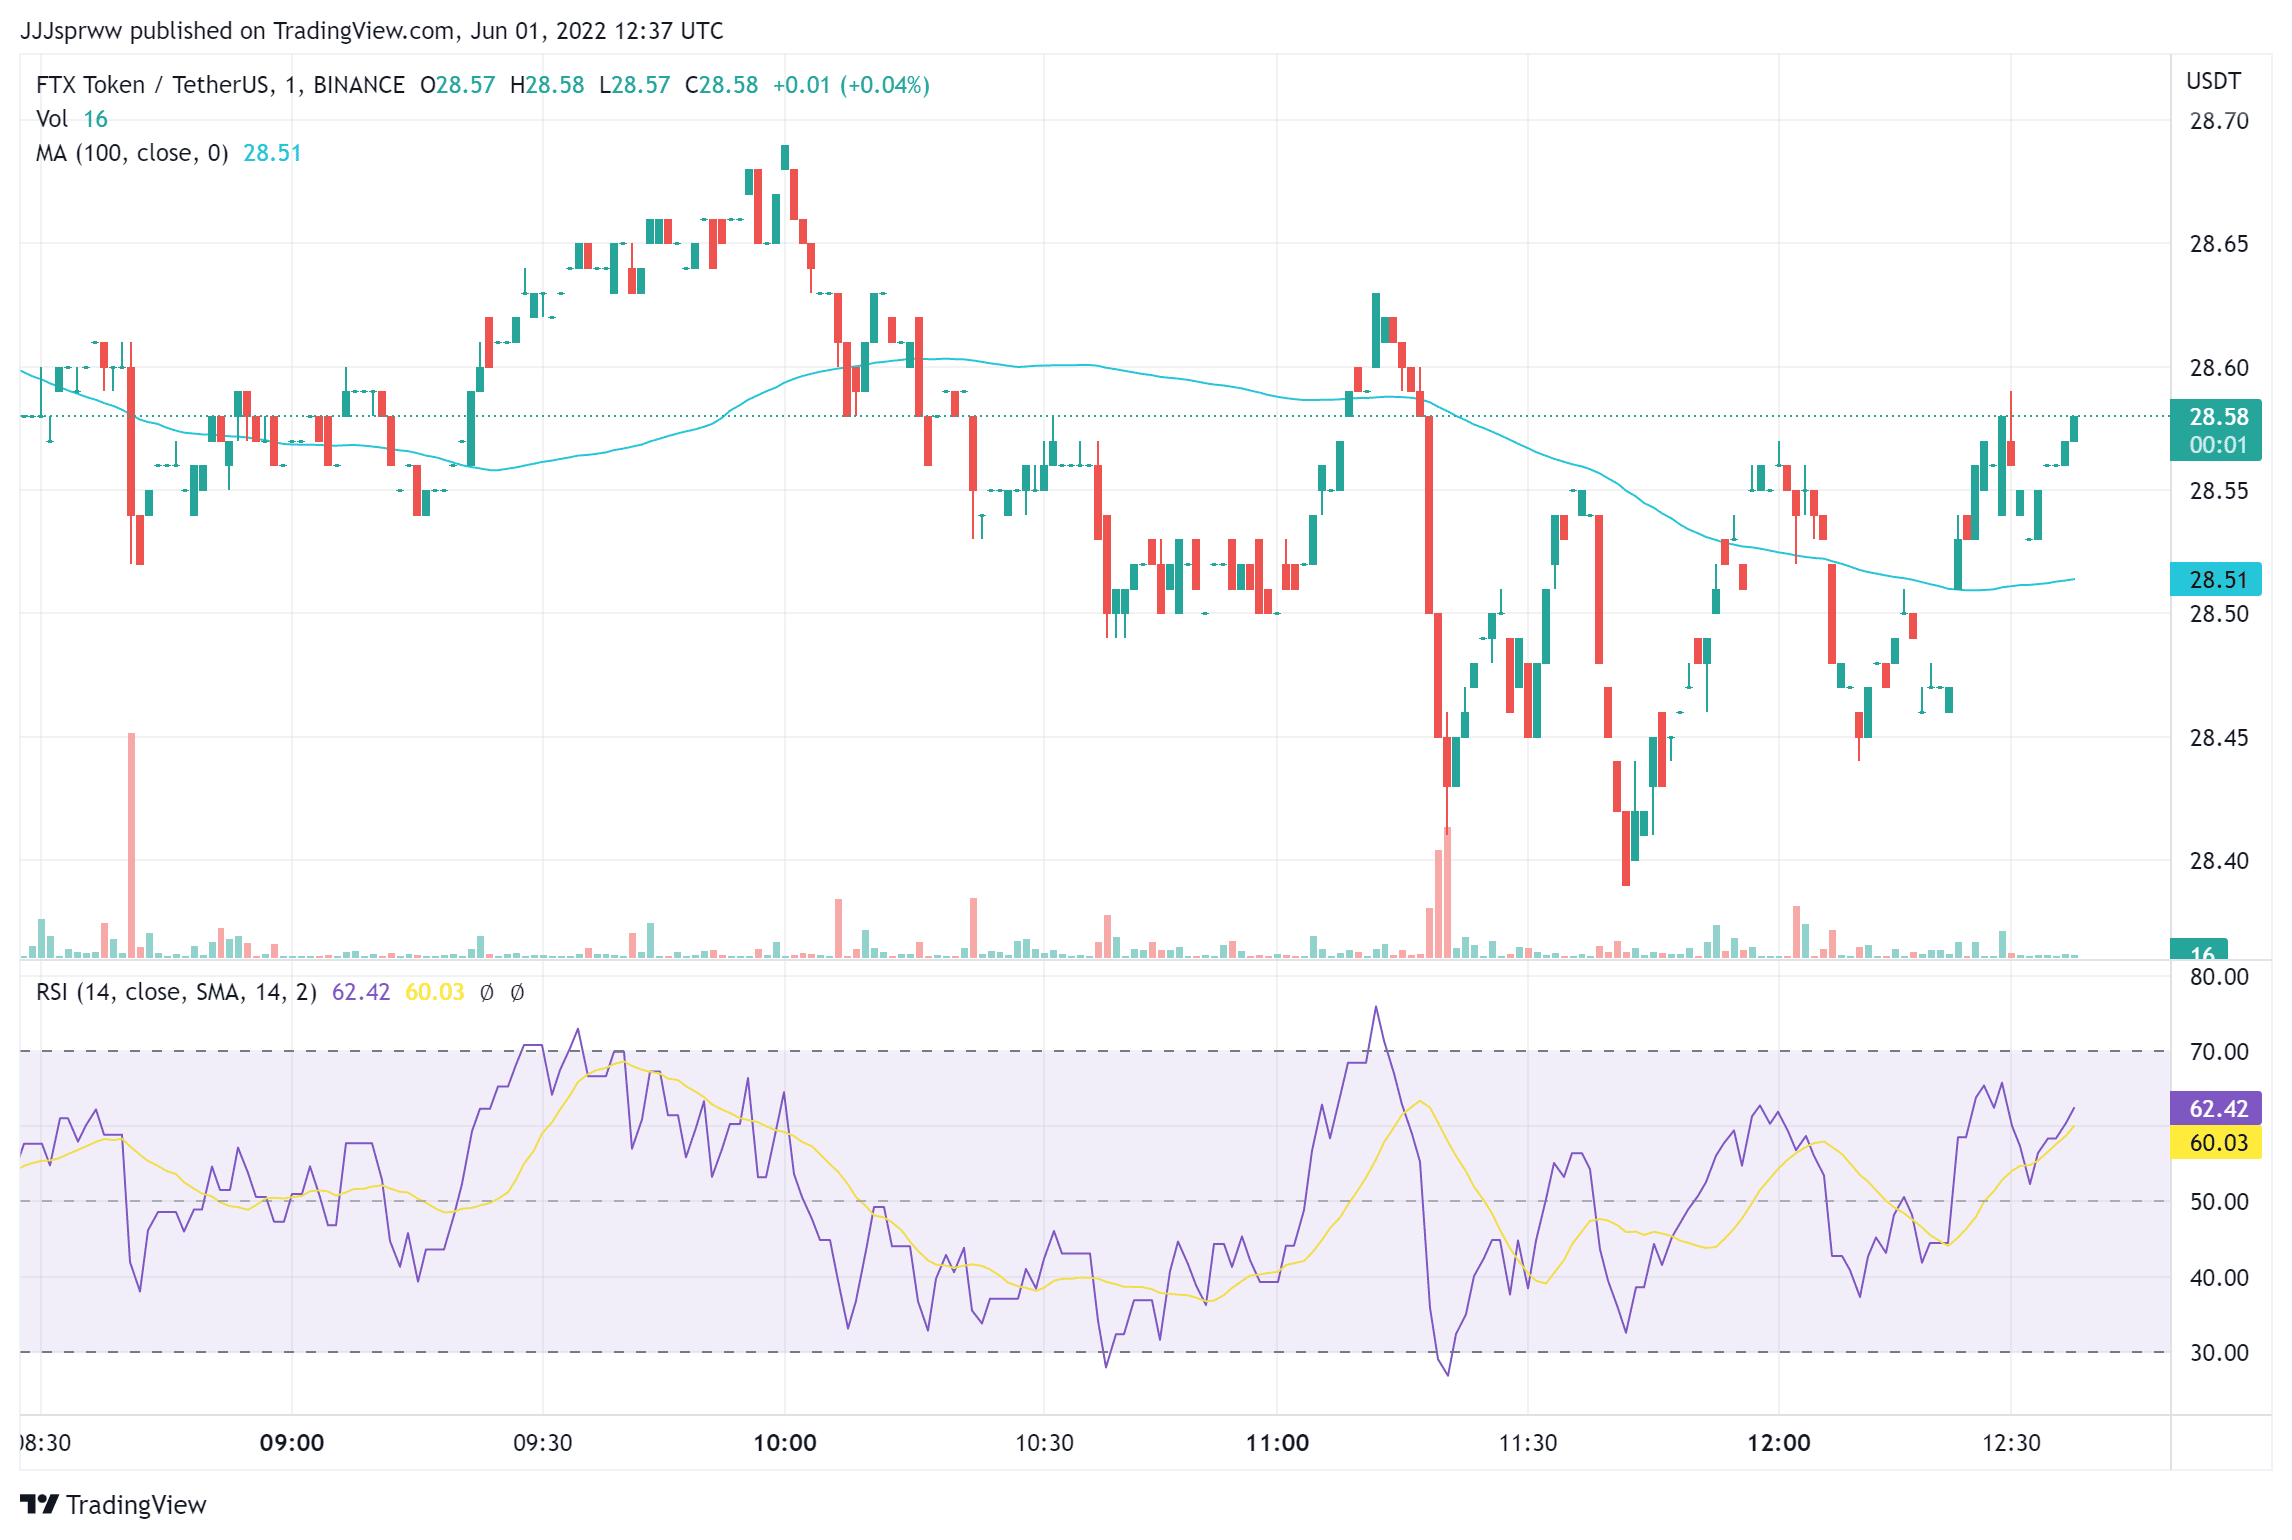Click the RSI value 62.42 in legend

(361, 992)
